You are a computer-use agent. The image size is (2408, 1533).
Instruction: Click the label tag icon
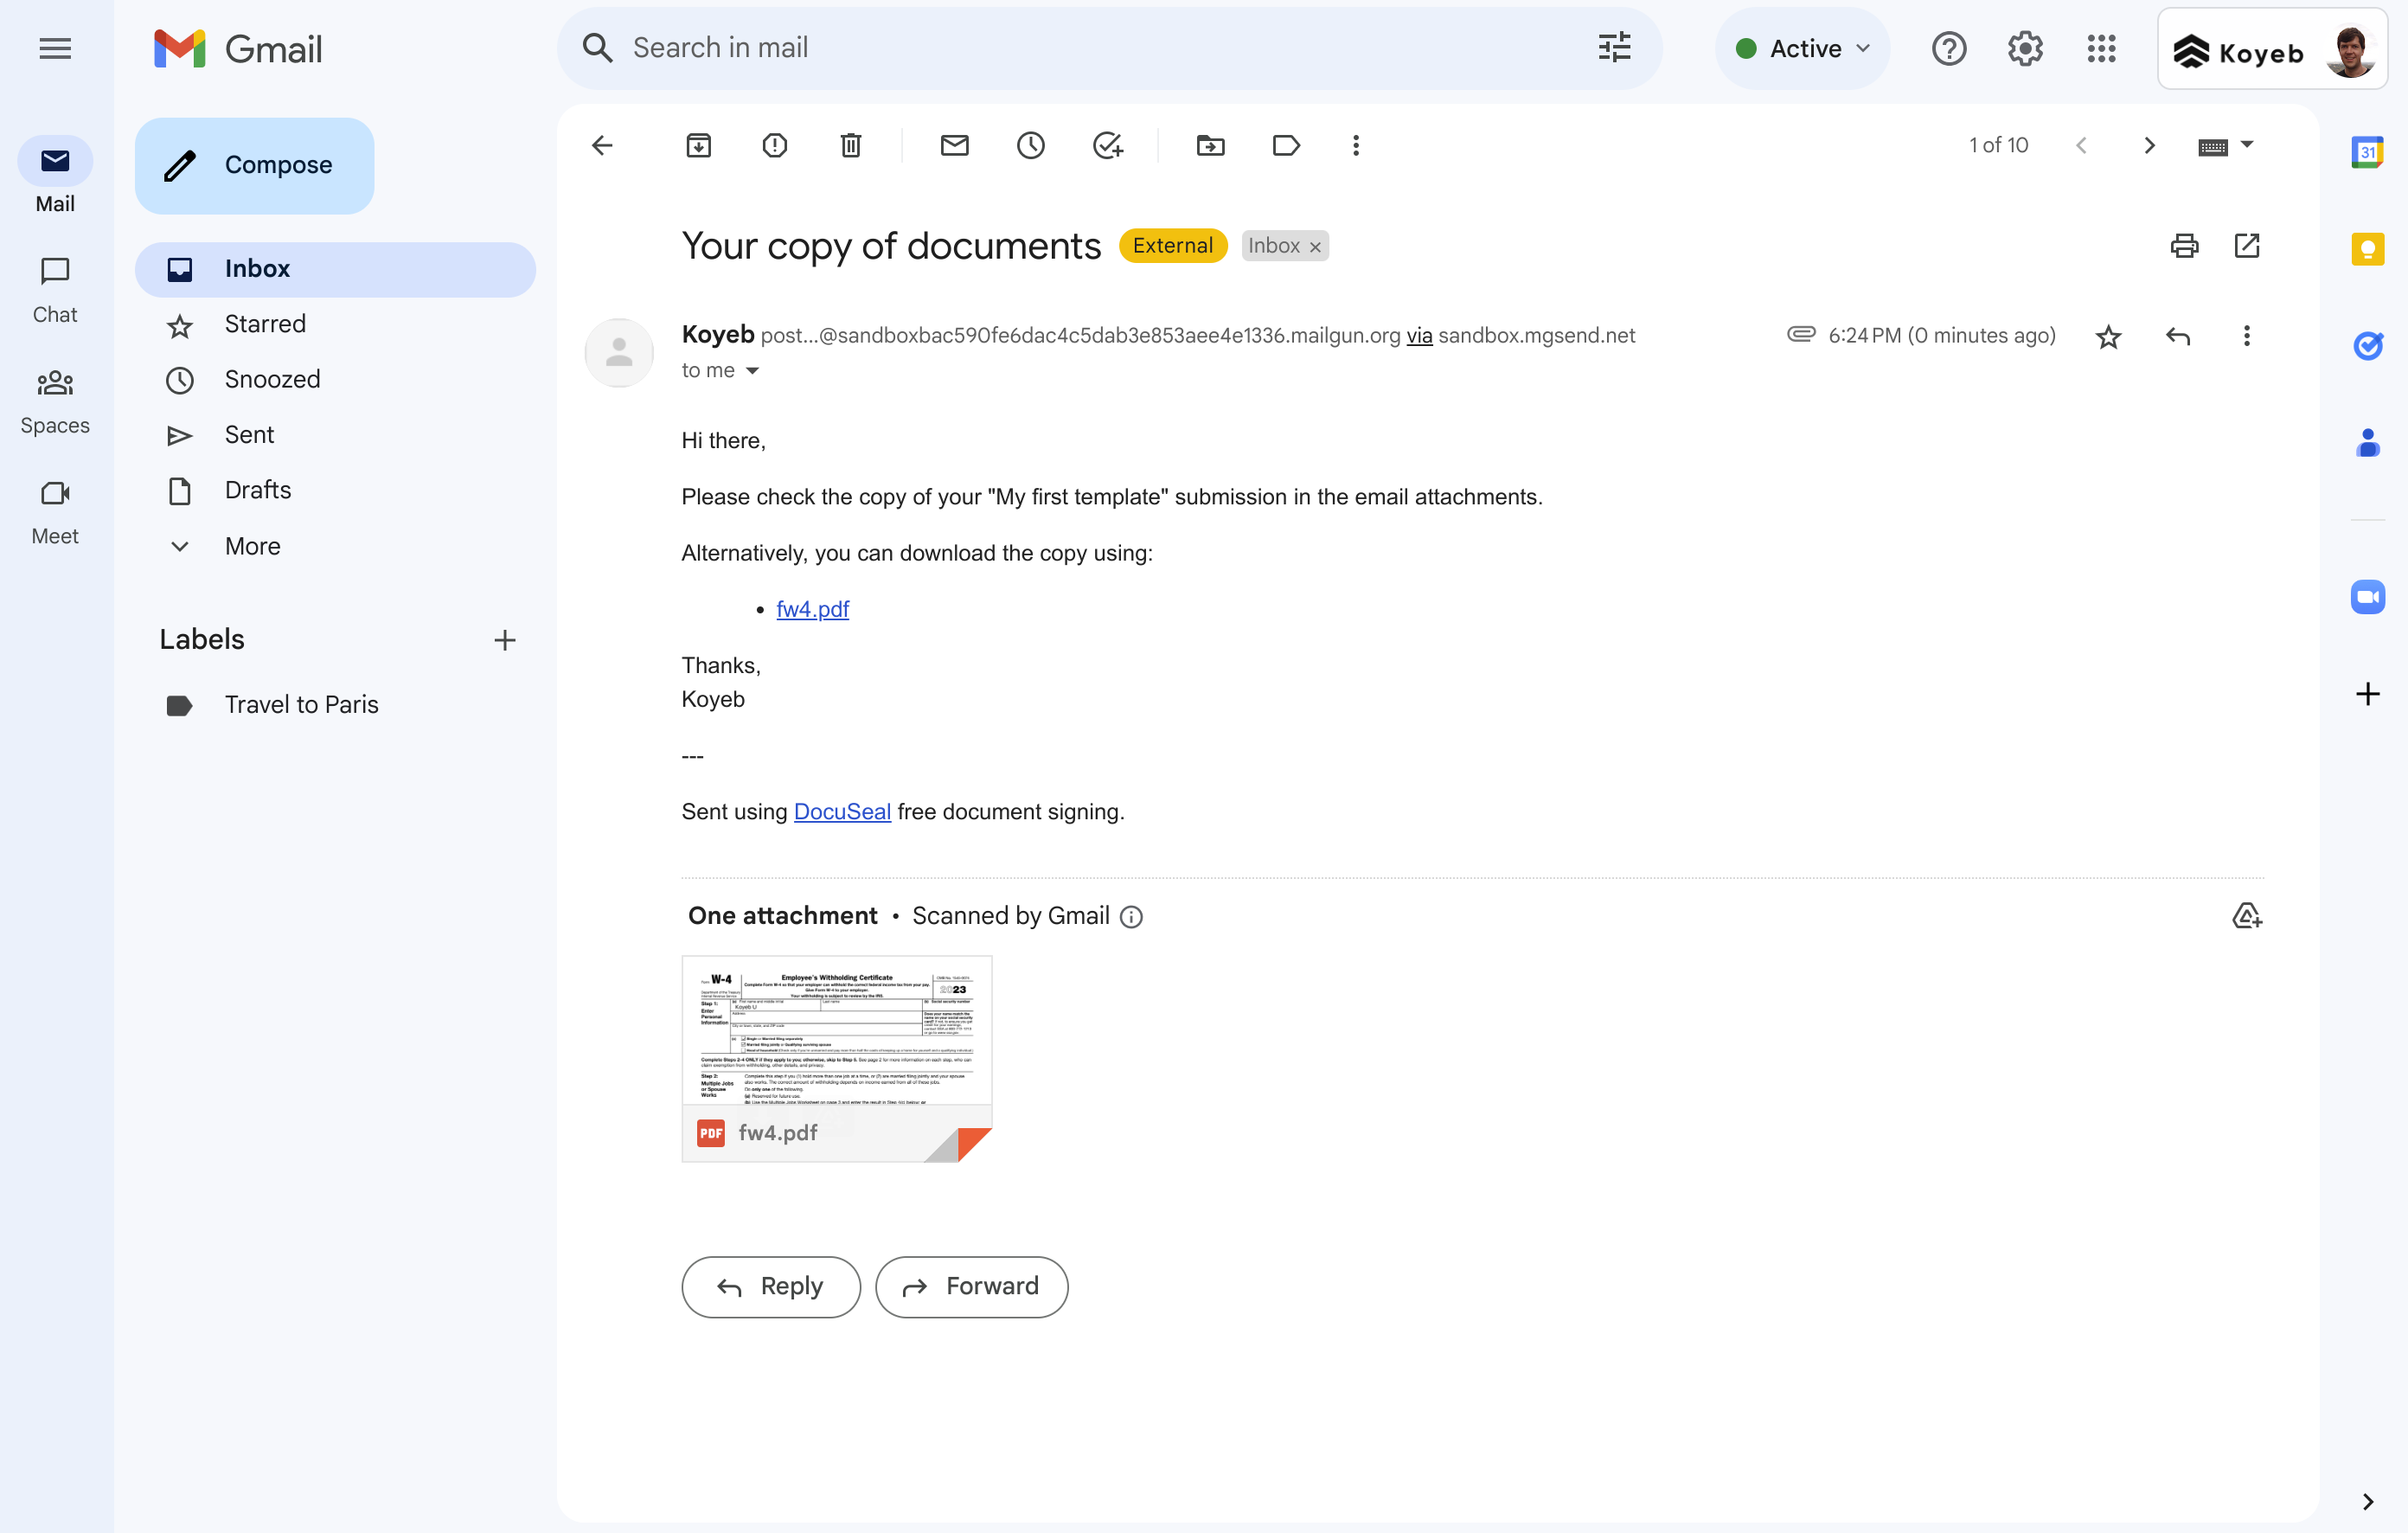[1284, 145]
